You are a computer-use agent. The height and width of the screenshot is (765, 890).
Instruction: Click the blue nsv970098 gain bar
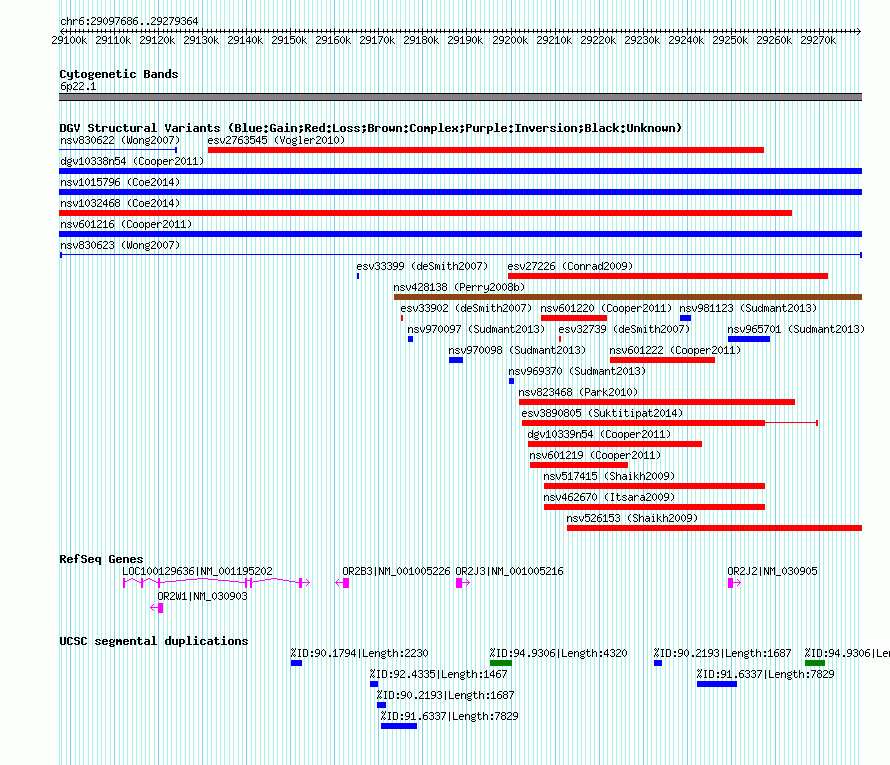point(456,360)
